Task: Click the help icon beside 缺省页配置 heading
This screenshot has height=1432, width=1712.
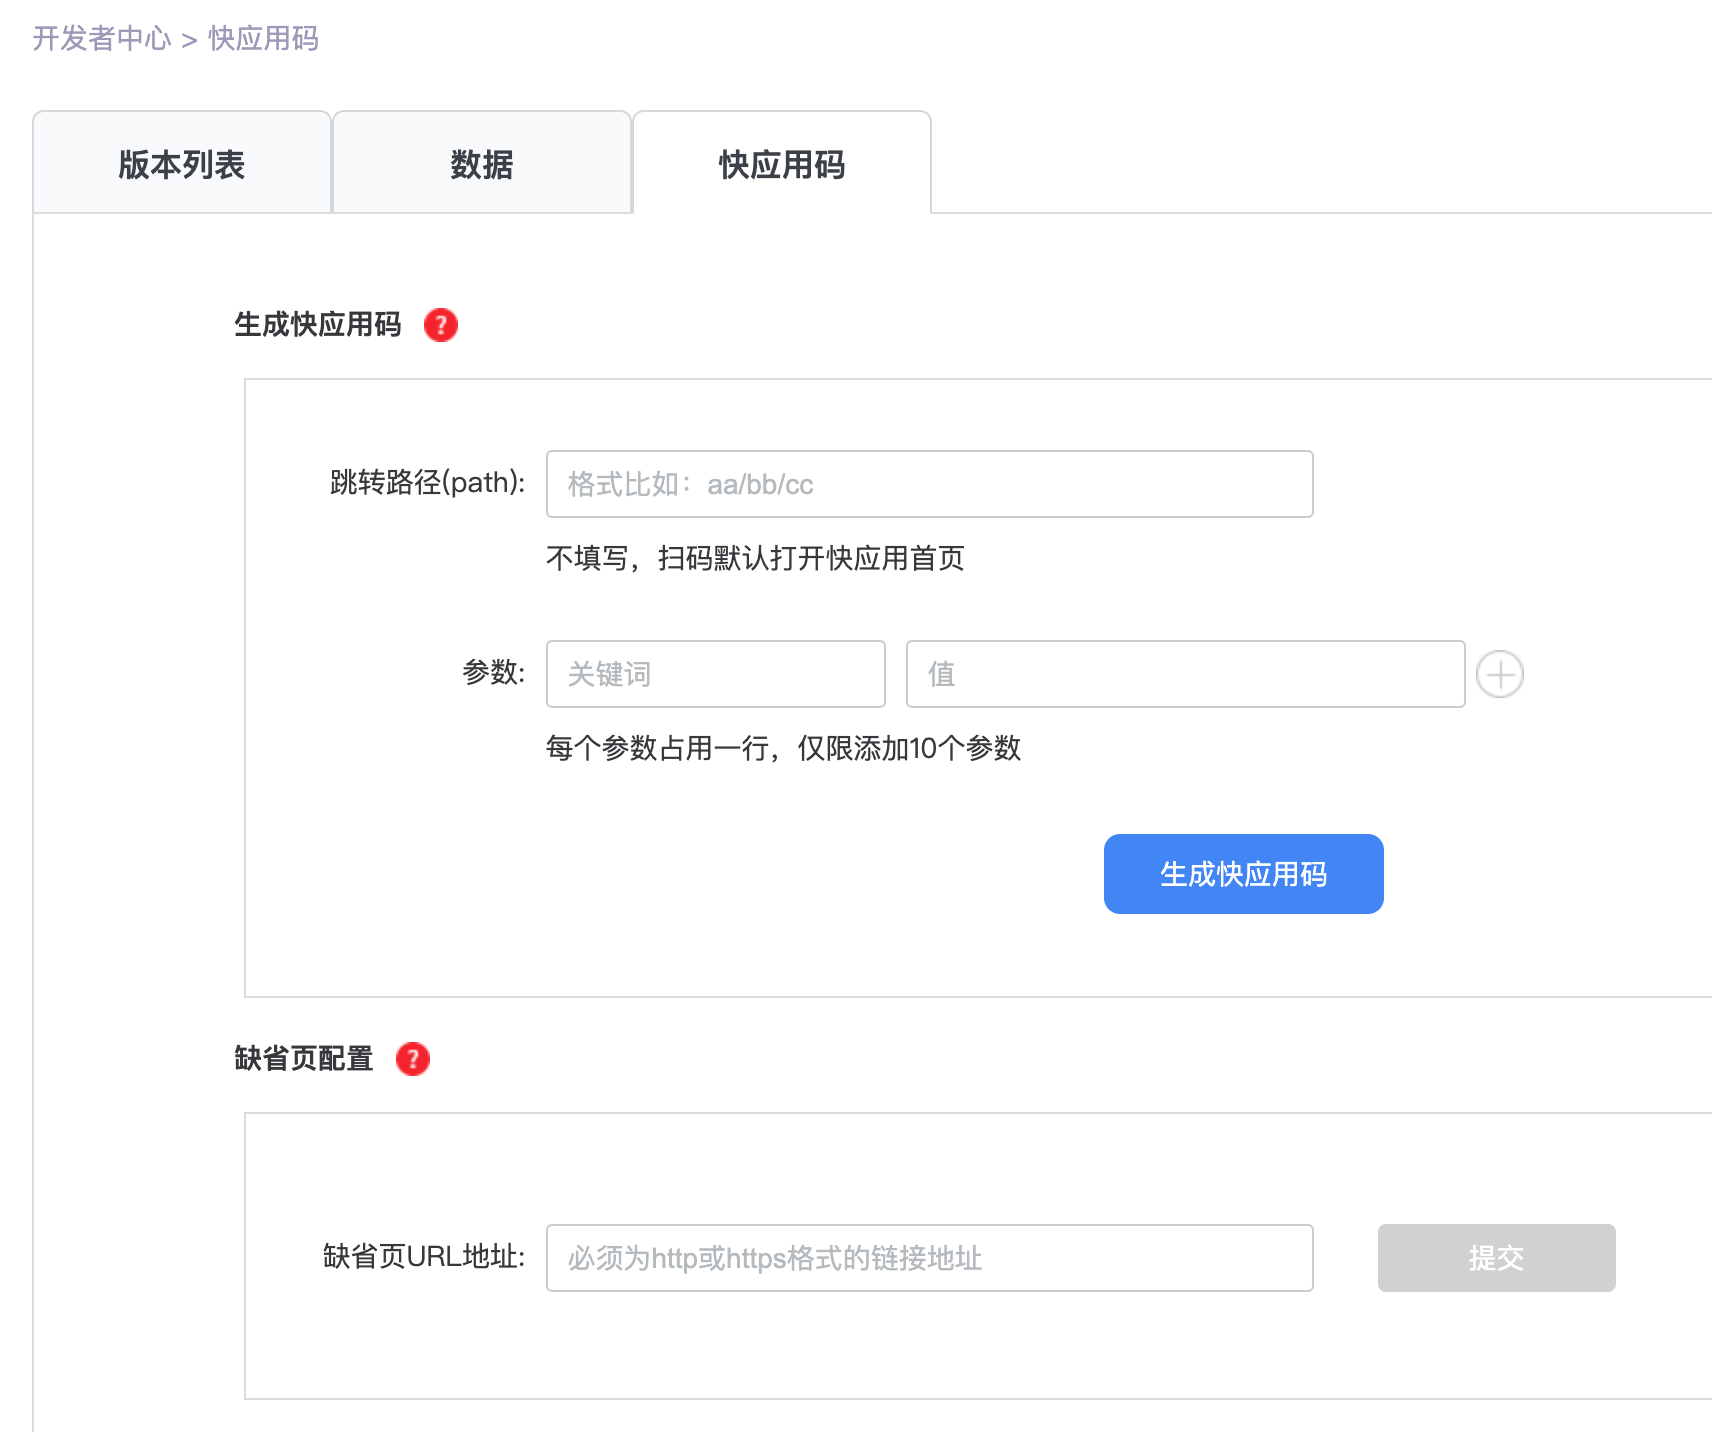Action: pyautogui.click(x=412, y=1059)
